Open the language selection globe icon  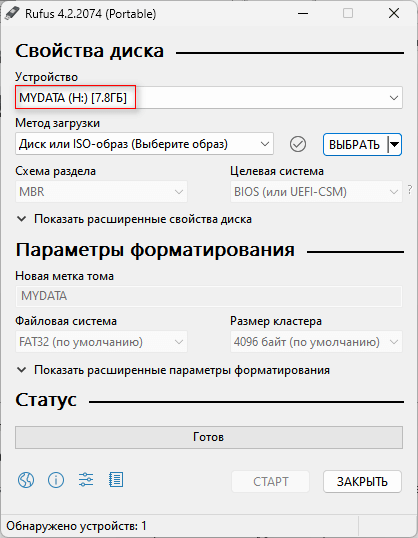[26, 480]
